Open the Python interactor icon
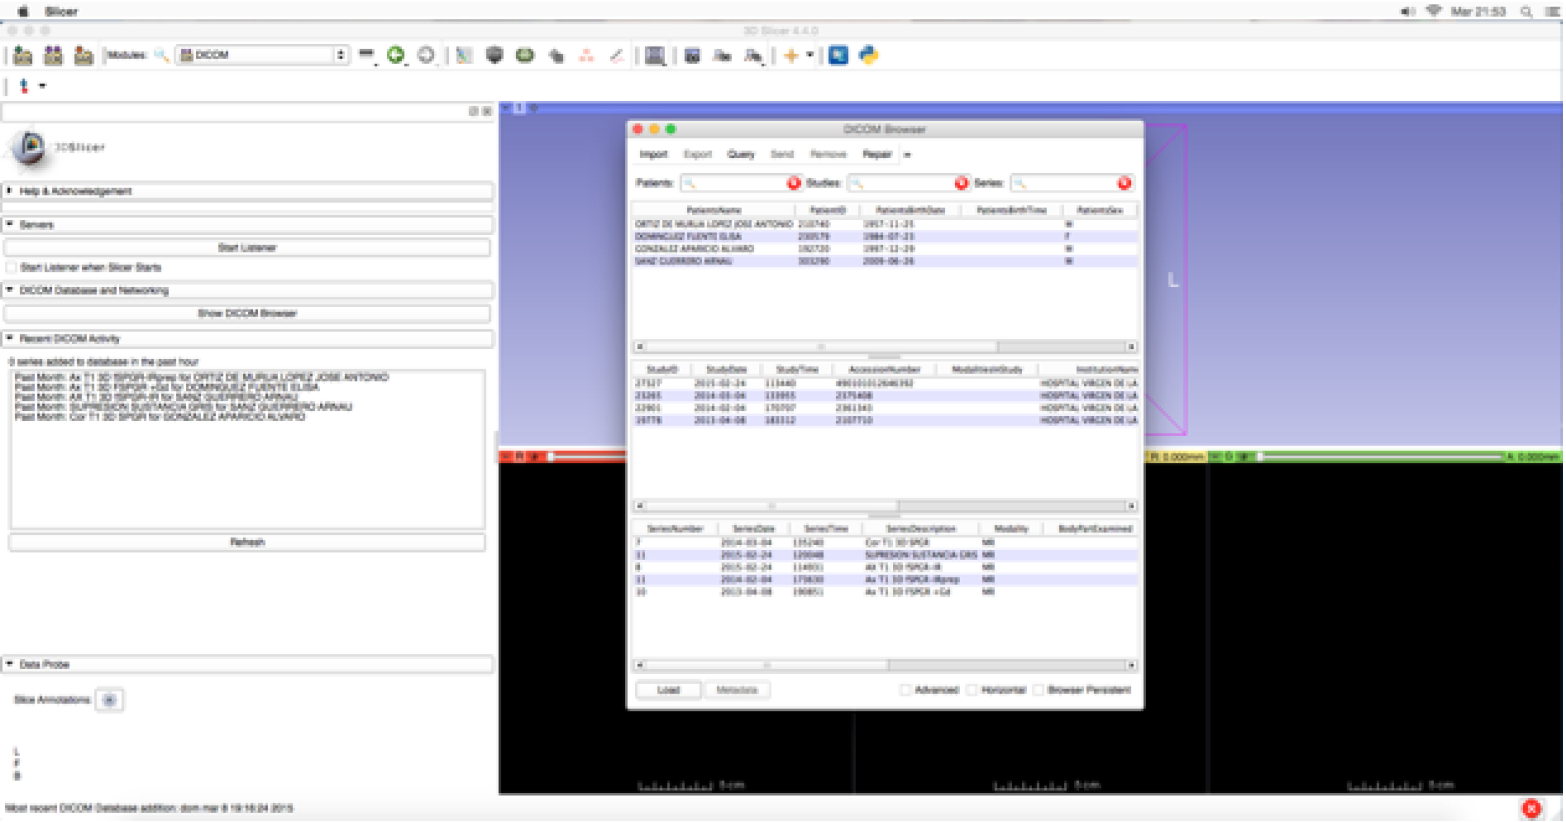Screen dimensions: 1566x822 coord(868,56)
